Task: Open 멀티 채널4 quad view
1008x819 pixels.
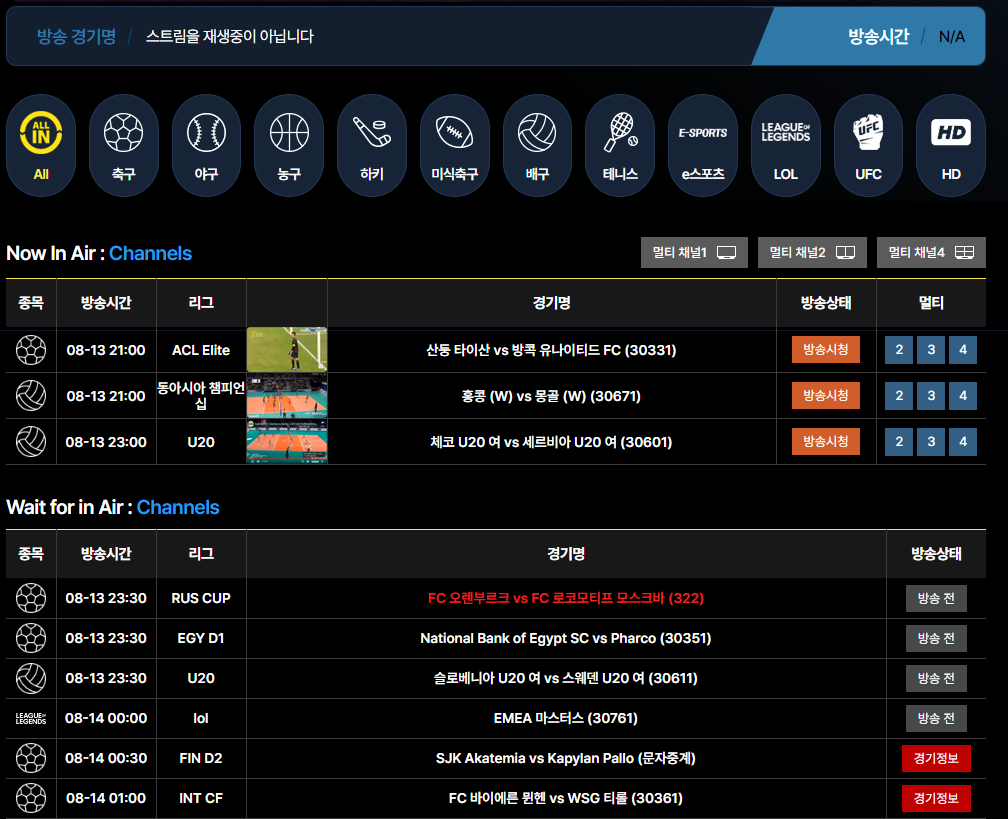Action: pyautogui.click(x=932, y=253)
